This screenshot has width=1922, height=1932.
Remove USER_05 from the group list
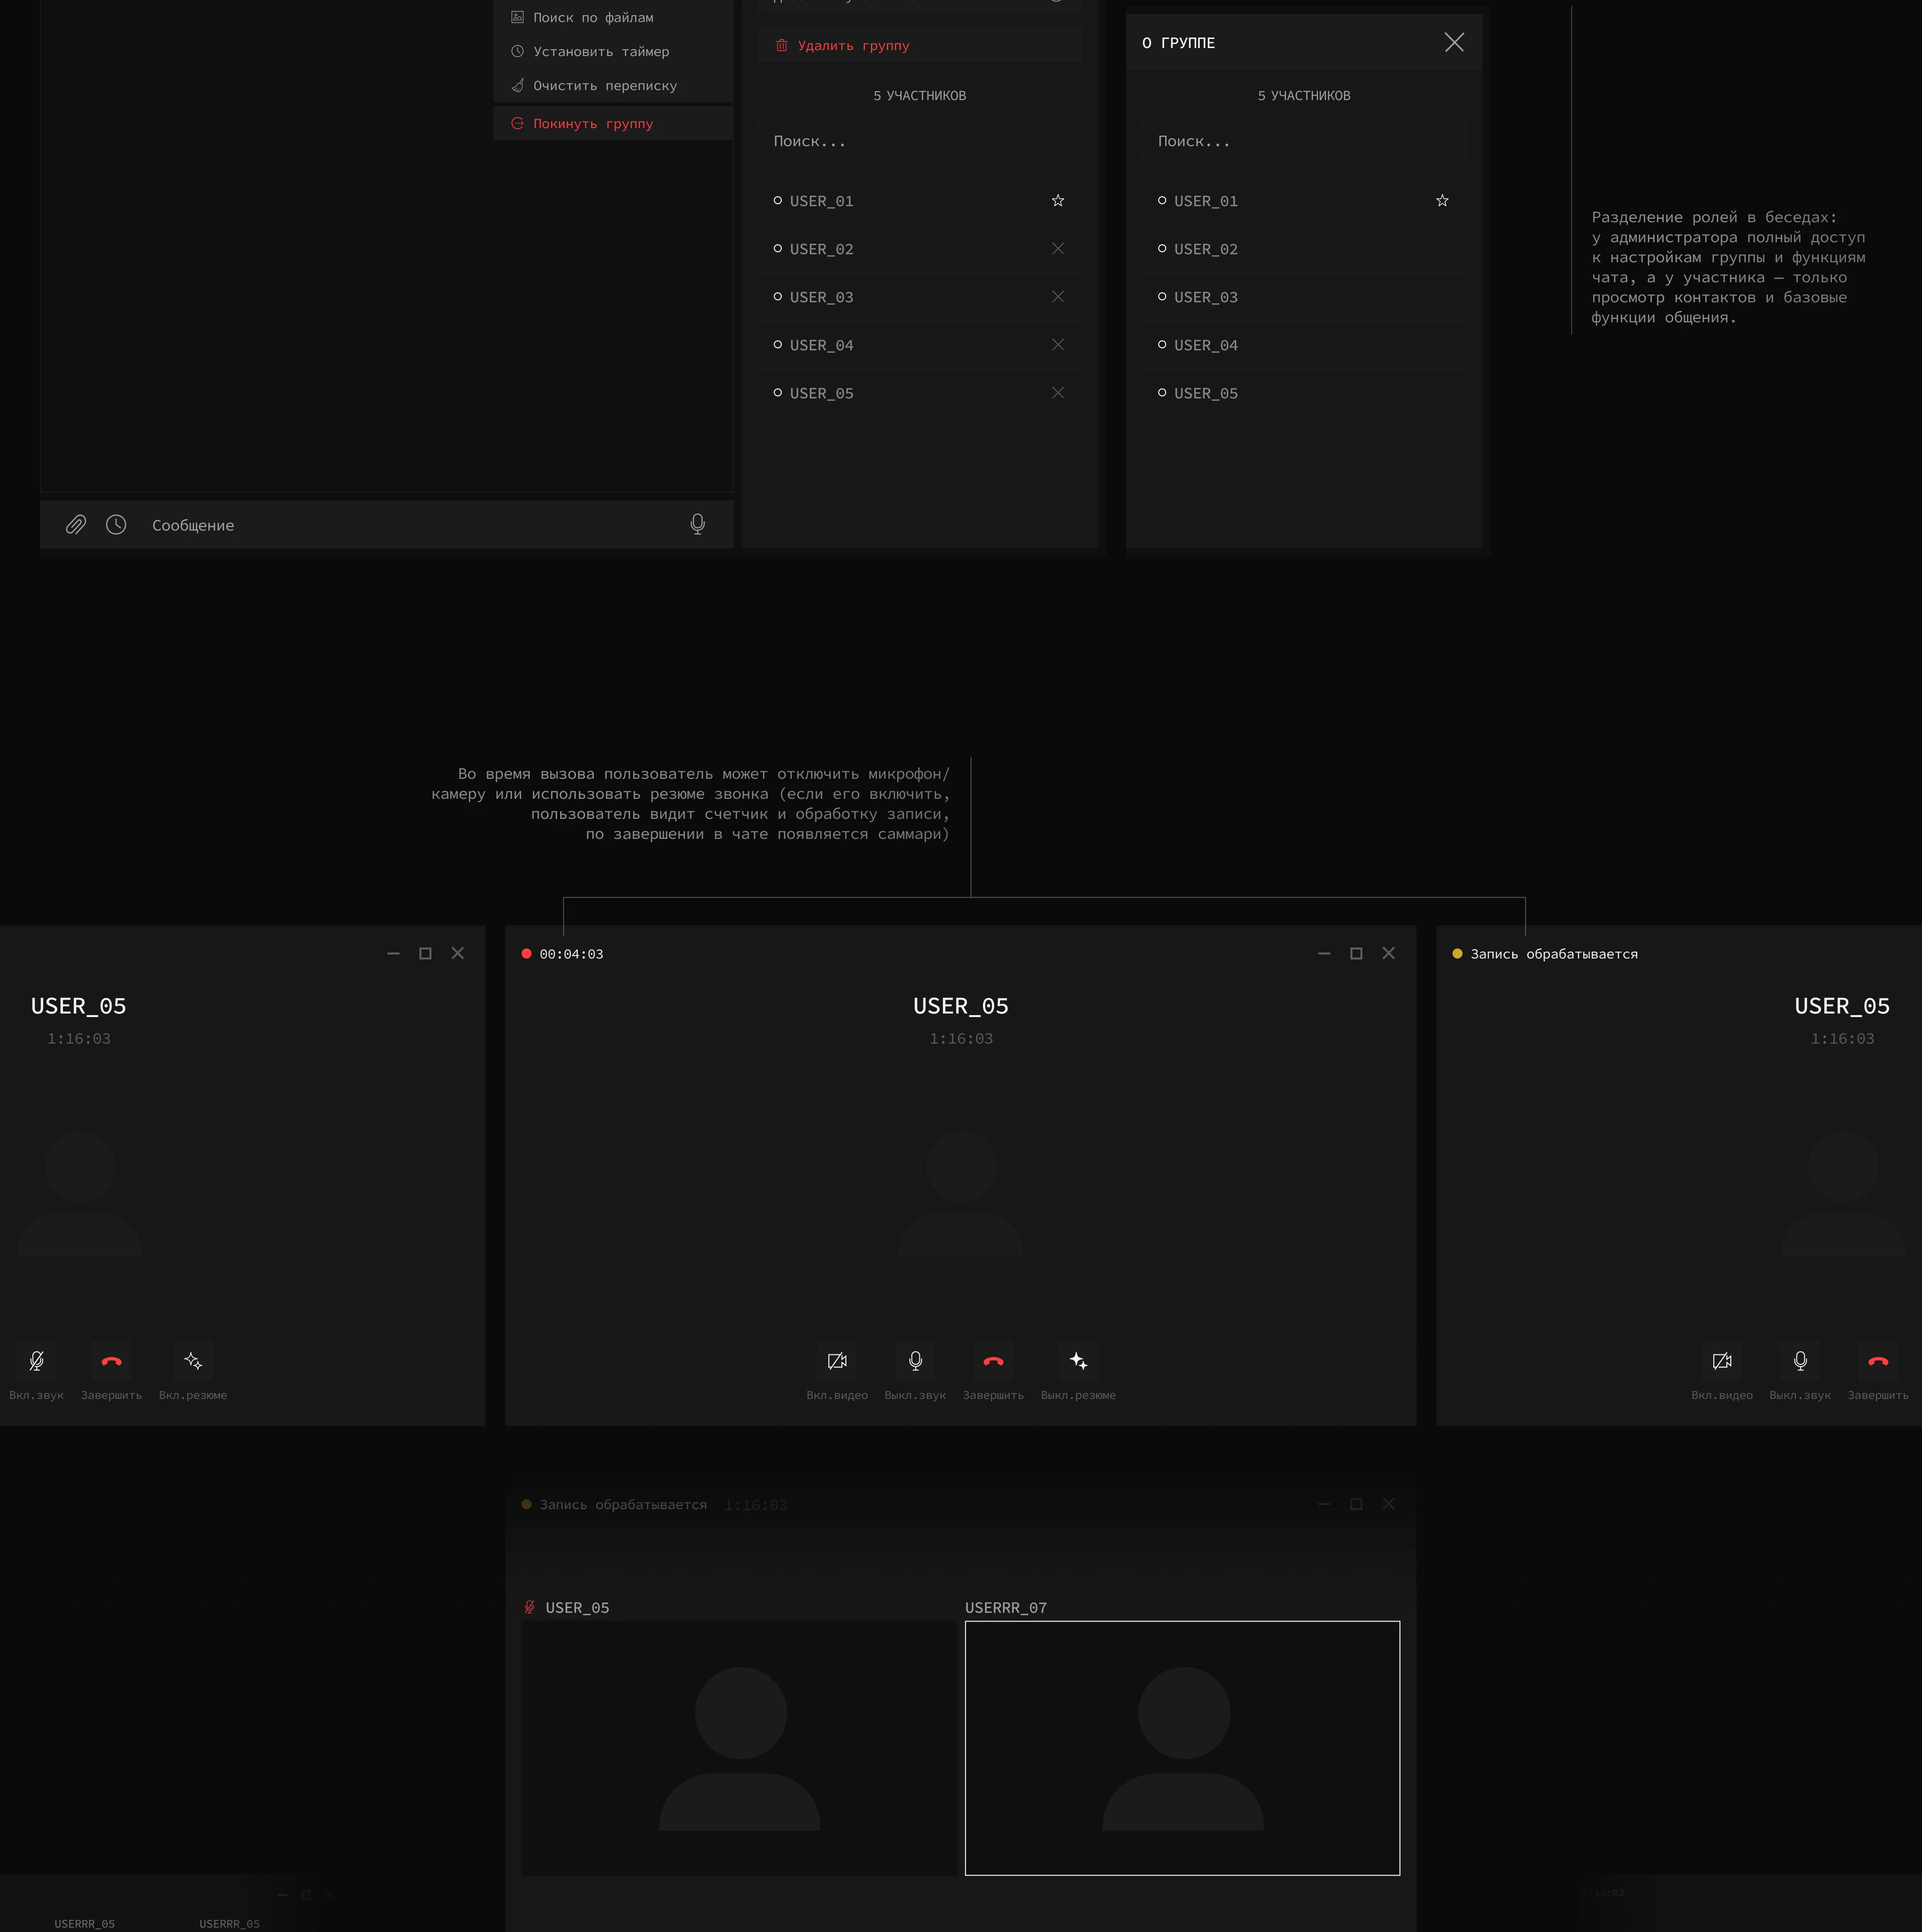1057,393
